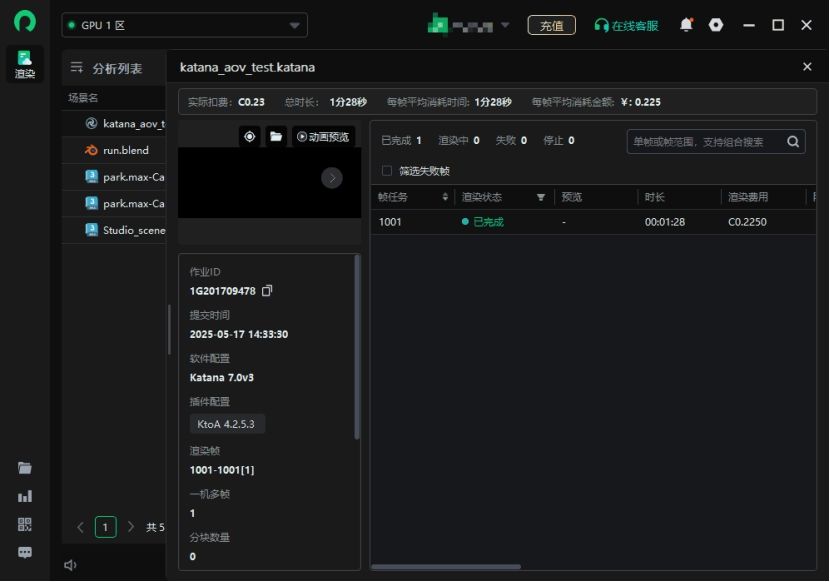Filter by 失败 0 status
Image resolution: width=830 pixels, height=582 pixels.
pos(511,140)
